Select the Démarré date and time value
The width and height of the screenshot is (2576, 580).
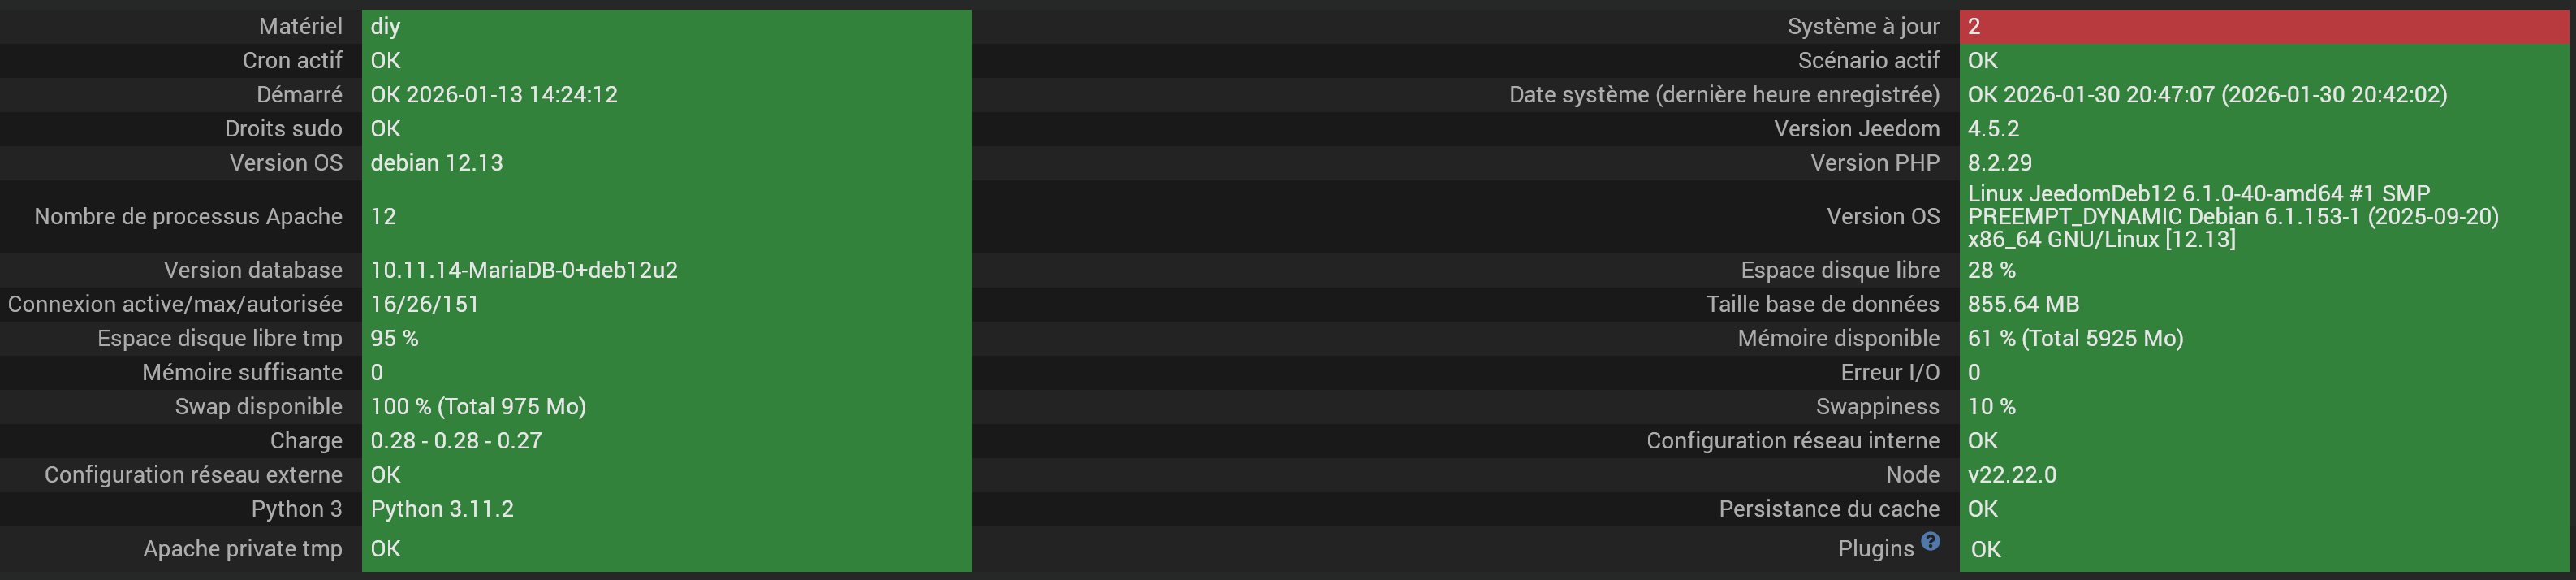494,95
